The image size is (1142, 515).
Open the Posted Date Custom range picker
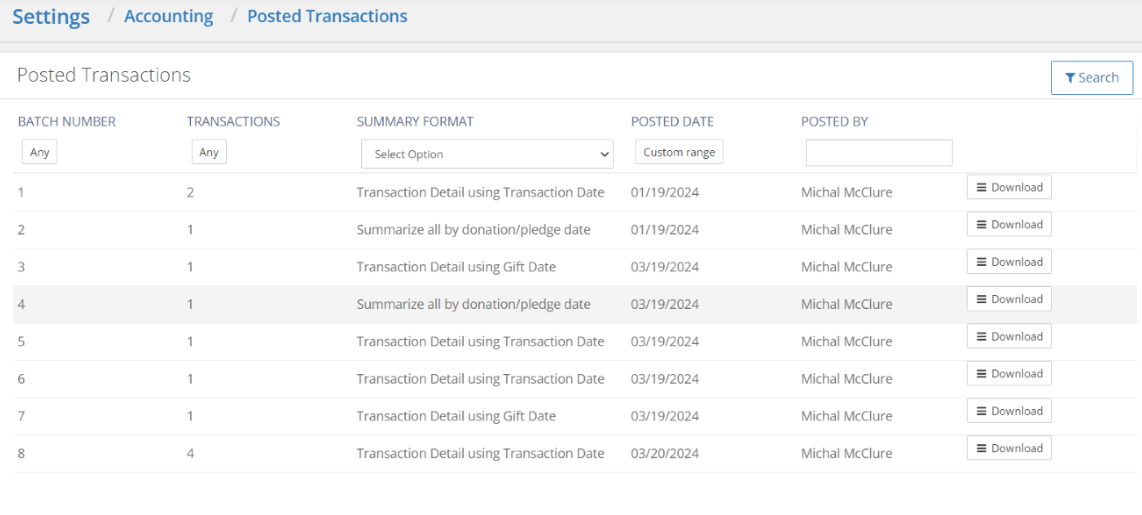(x=679, y=152)
